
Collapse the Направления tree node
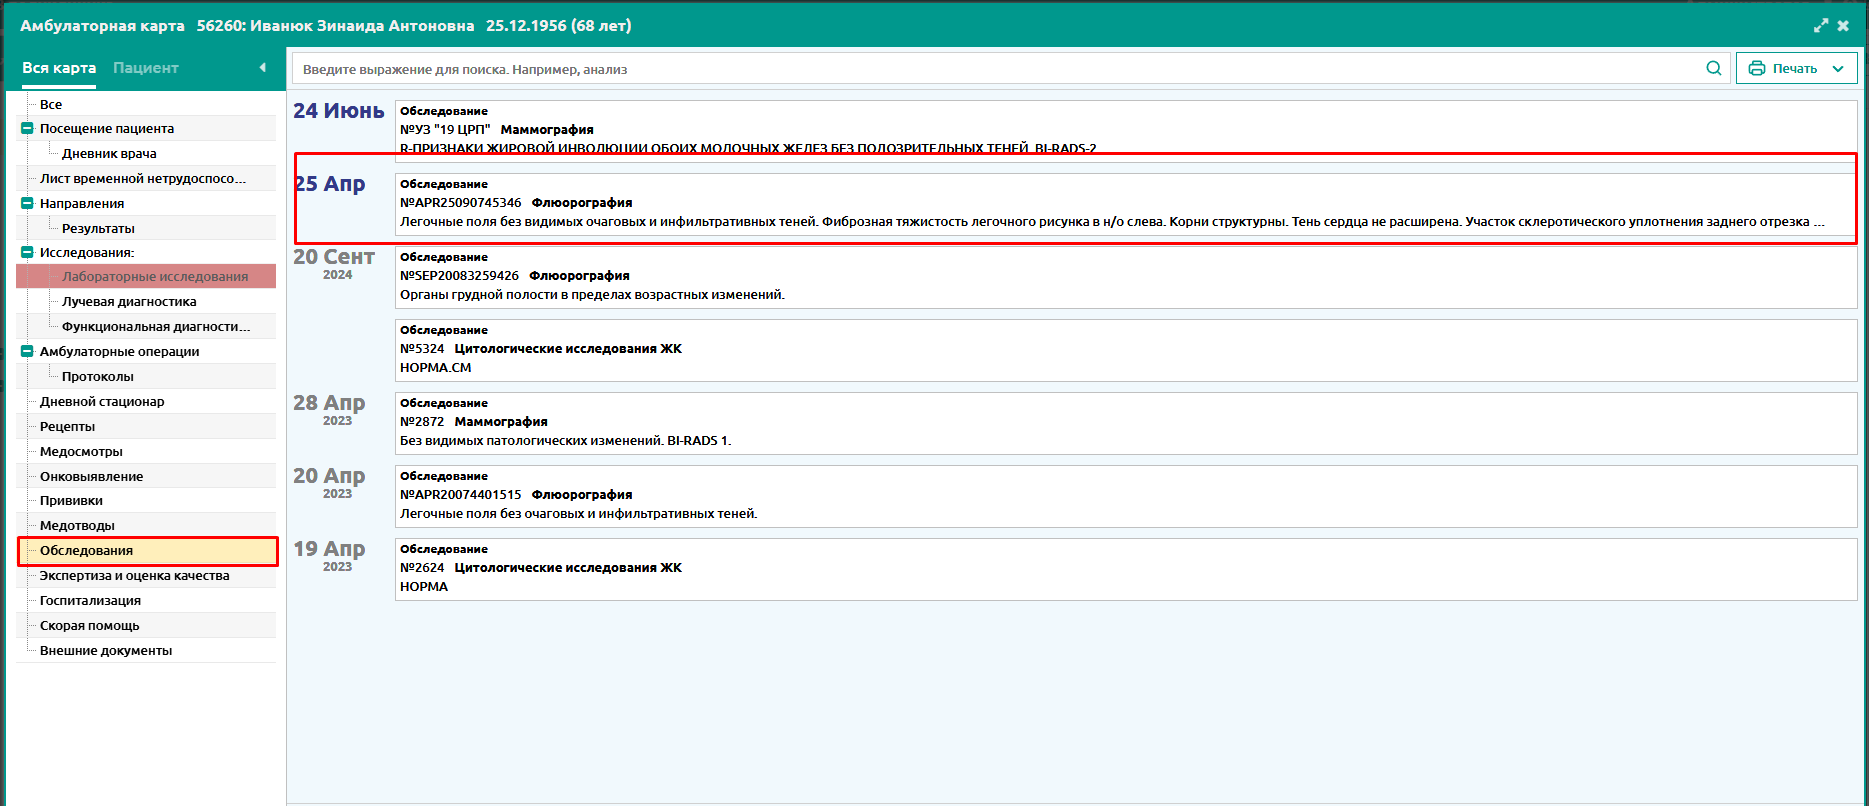click(x=27, y=203)
